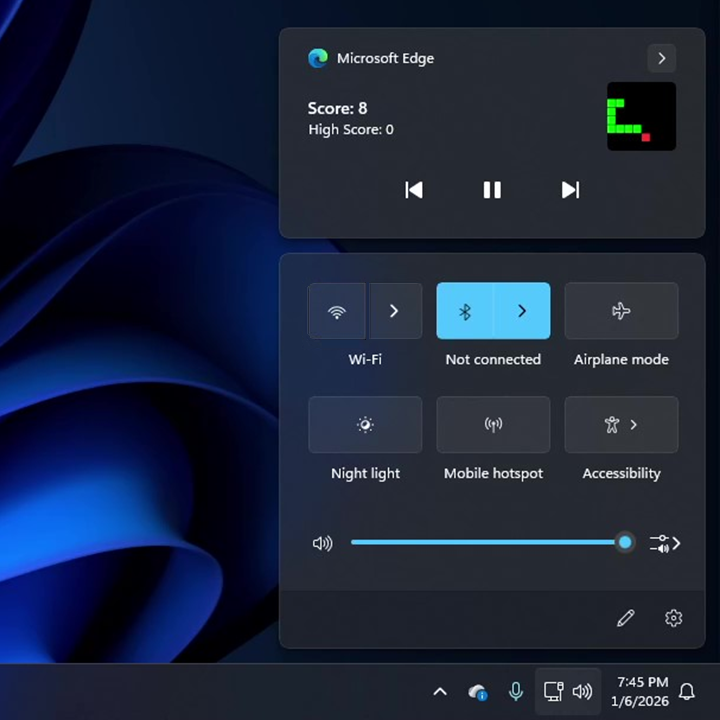The width and height of the screenshot is (720, 720).
Task: Enable Mobile hotspot
Action: click(x=493, y=425)
